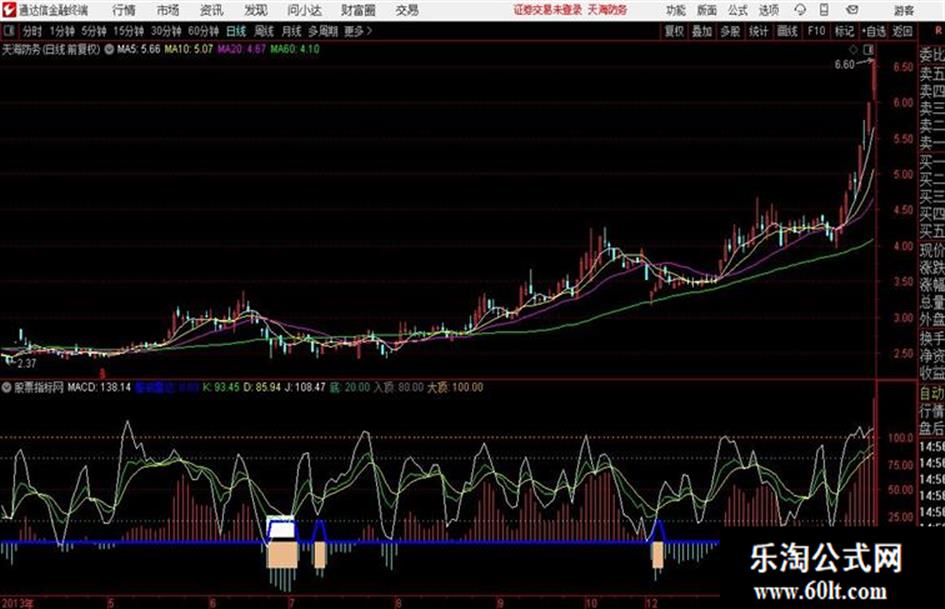Click the 统计 statistics button
This screenshot has height=609, width=945.
(x=758, y=31)
